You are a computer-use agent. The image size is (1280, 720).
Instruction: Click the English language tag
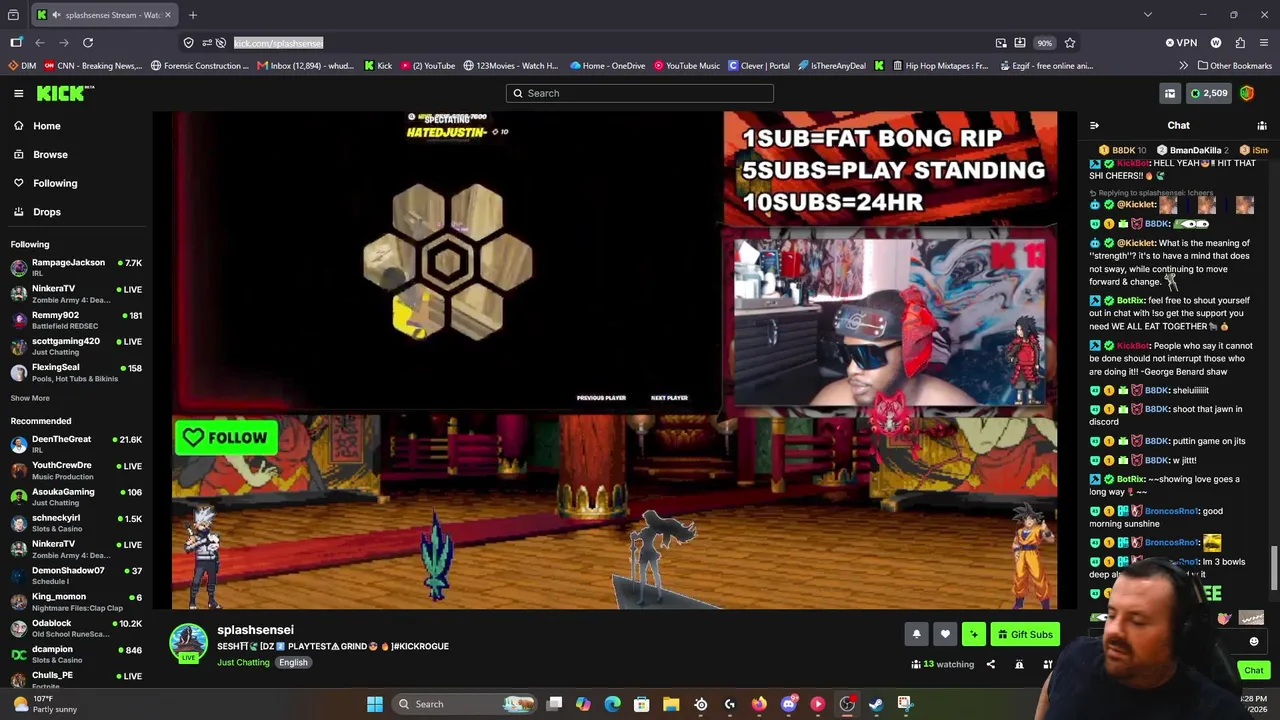pyautogui.click(x=293, y=663)
